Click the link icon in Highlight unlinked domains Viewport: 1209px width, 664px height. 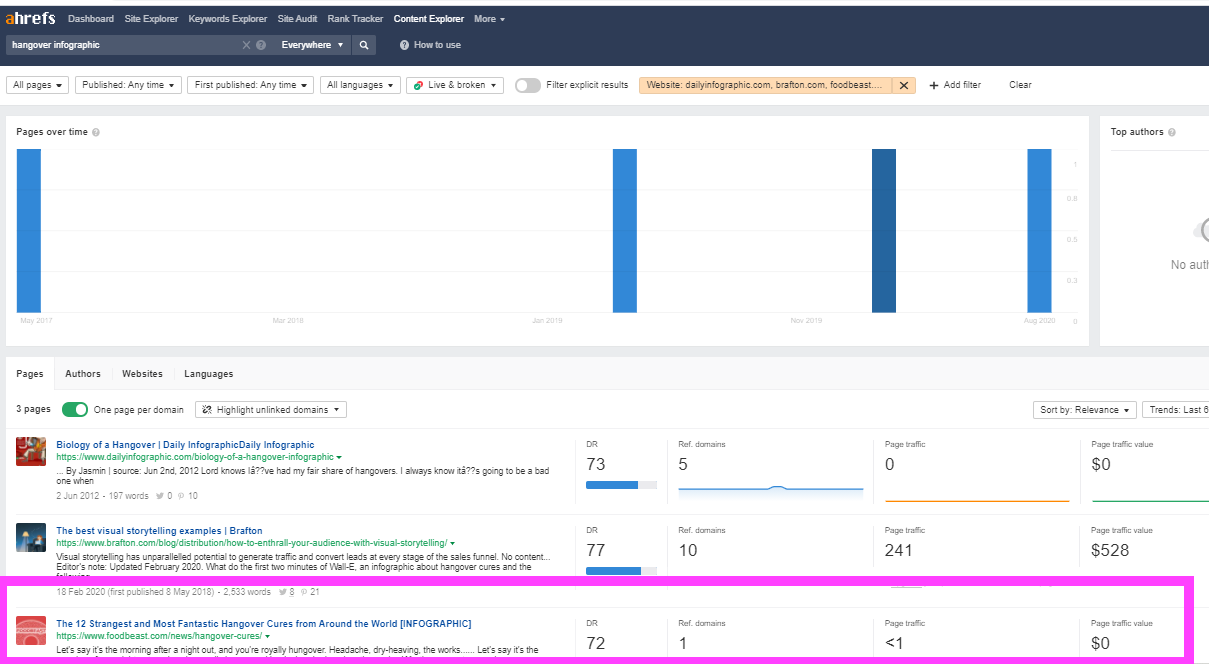tap(207, 410)
